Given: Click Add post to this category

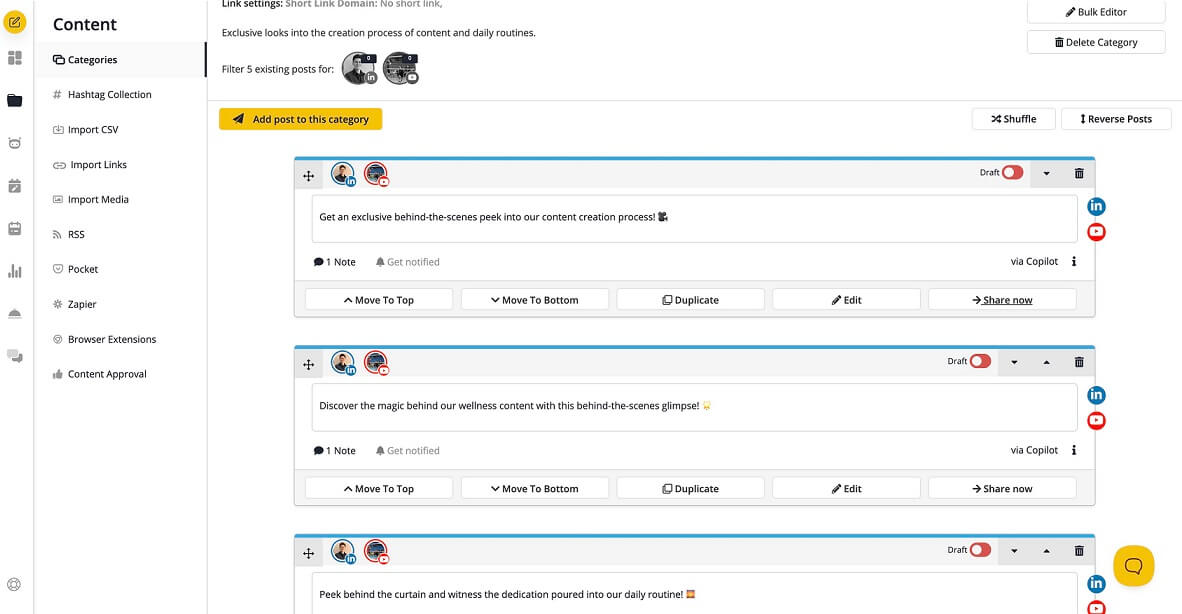Looking at the screenshot, I should coord(300,119).
